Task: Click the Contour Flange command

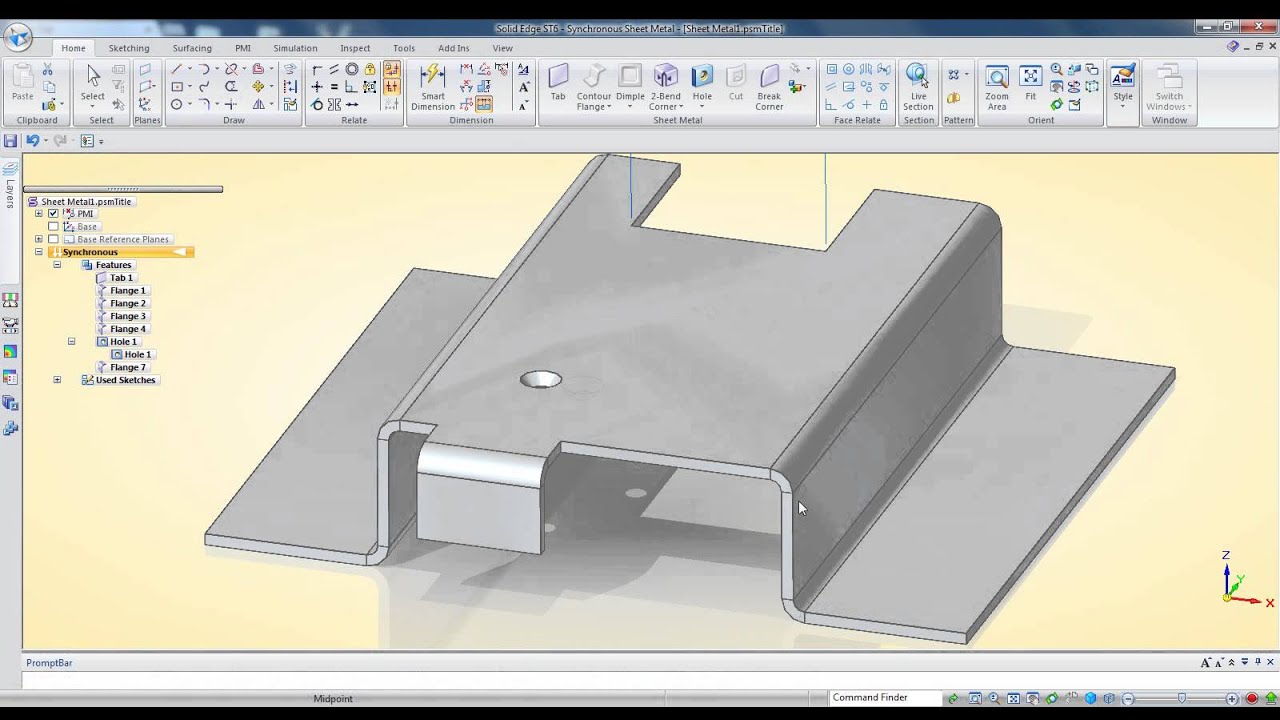Action: click(594, 87)
